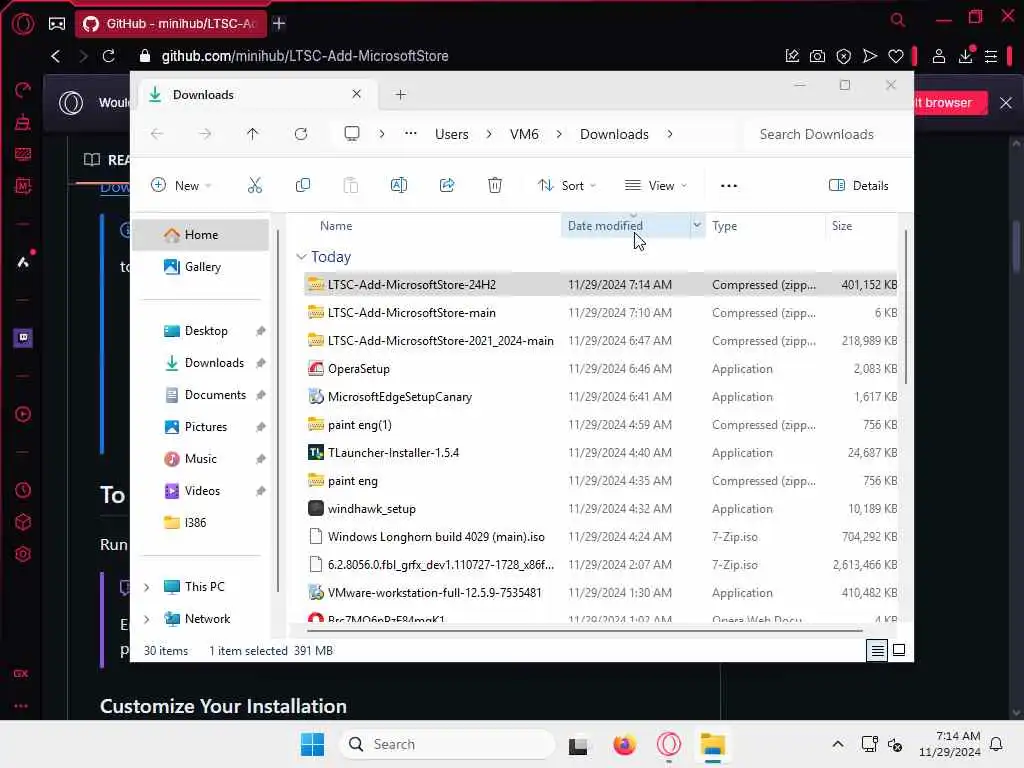Open the See more (…) toolbar menu

click(x=729, y=185)
